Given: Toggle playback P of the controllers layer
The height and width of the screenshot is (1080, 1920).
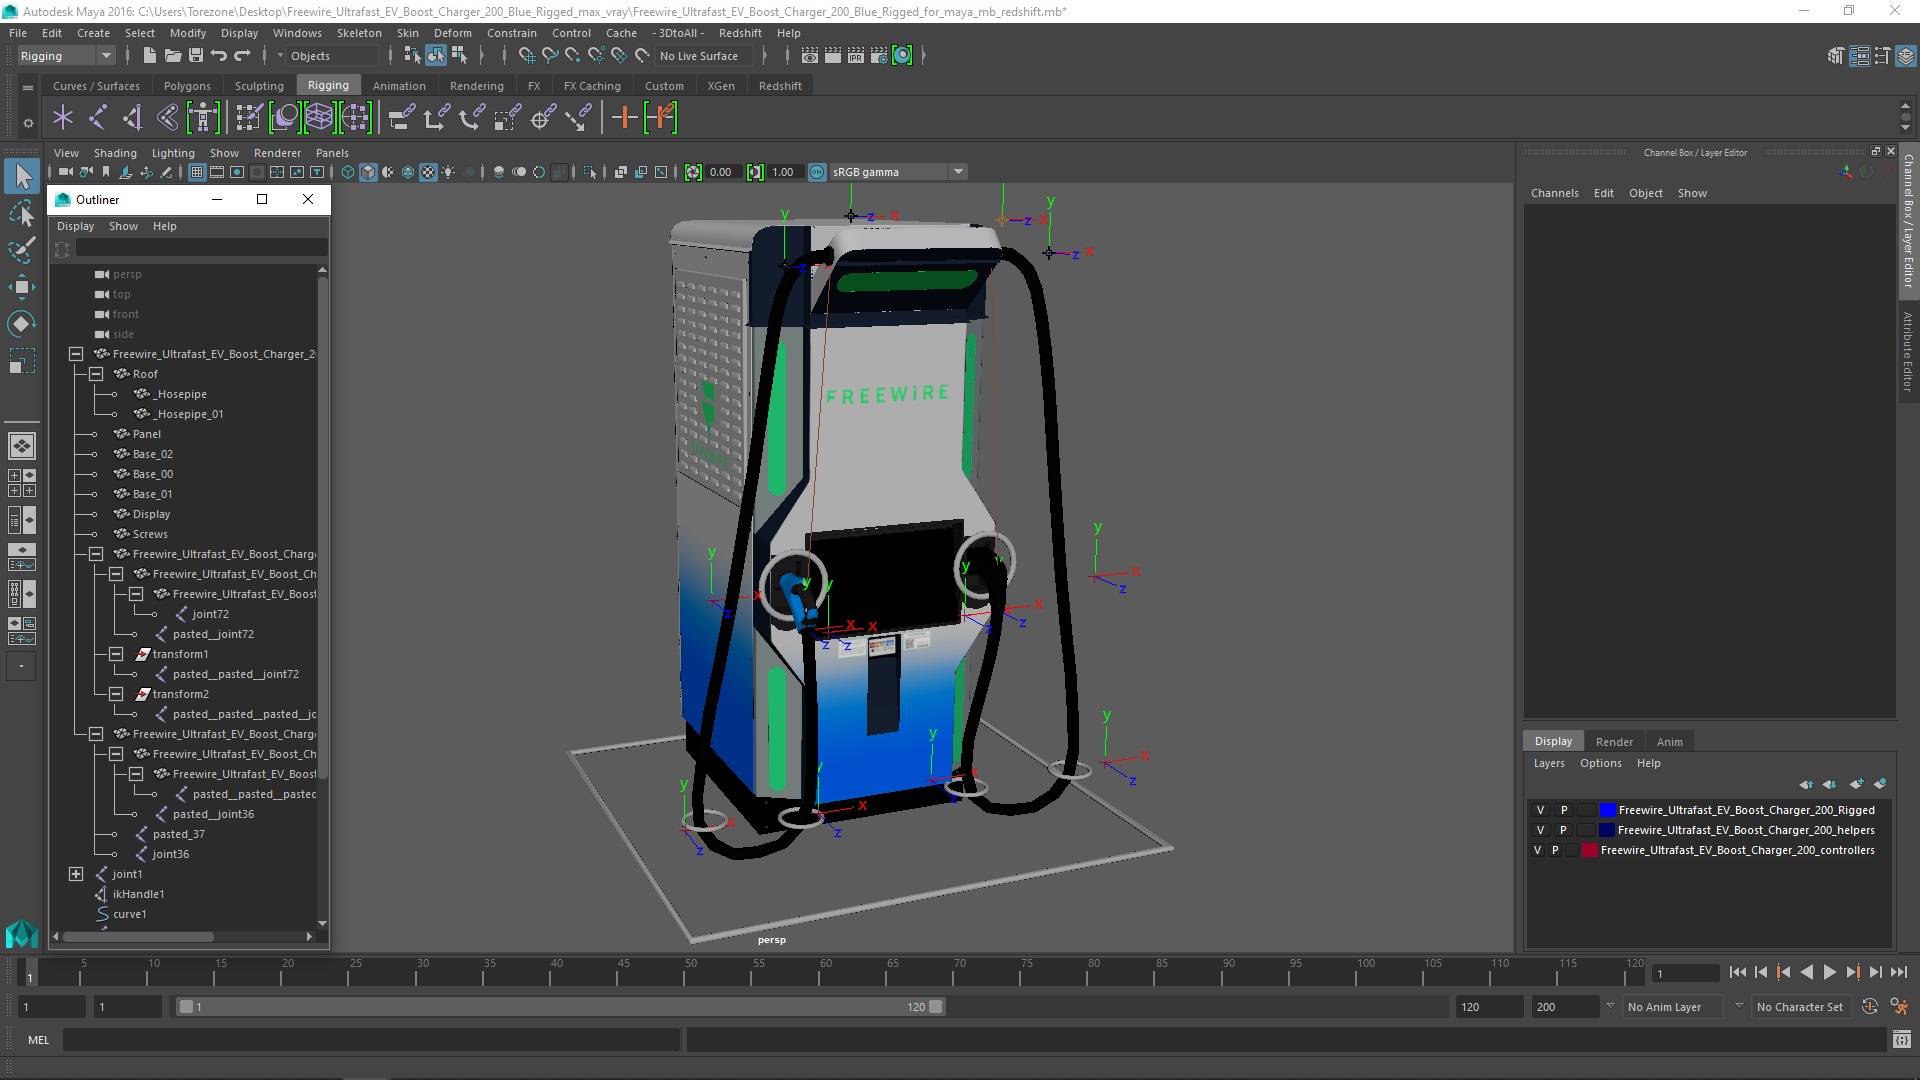Looking at the screenshot, I should (1555, 850).
